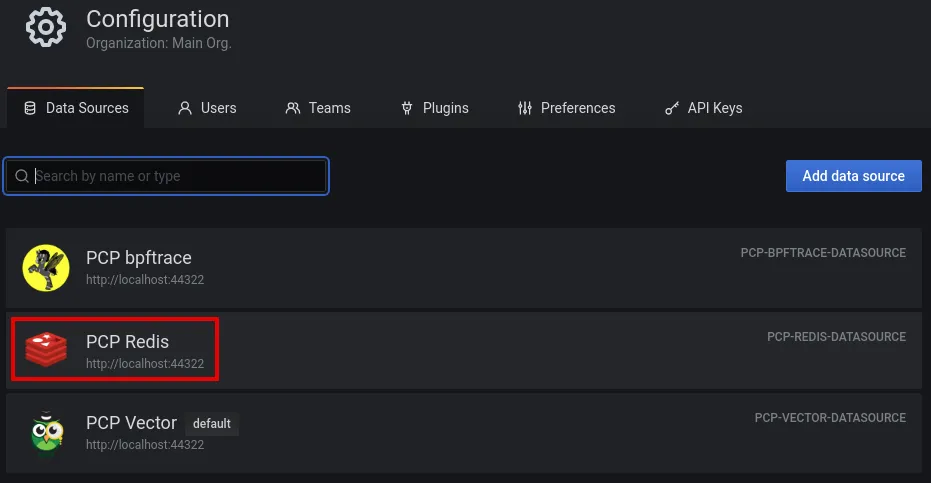Image resolution: width=931 pixels, height=483 pixels.
Task: Click the magnifier icon in search box
Action: (x=21, y=176)
